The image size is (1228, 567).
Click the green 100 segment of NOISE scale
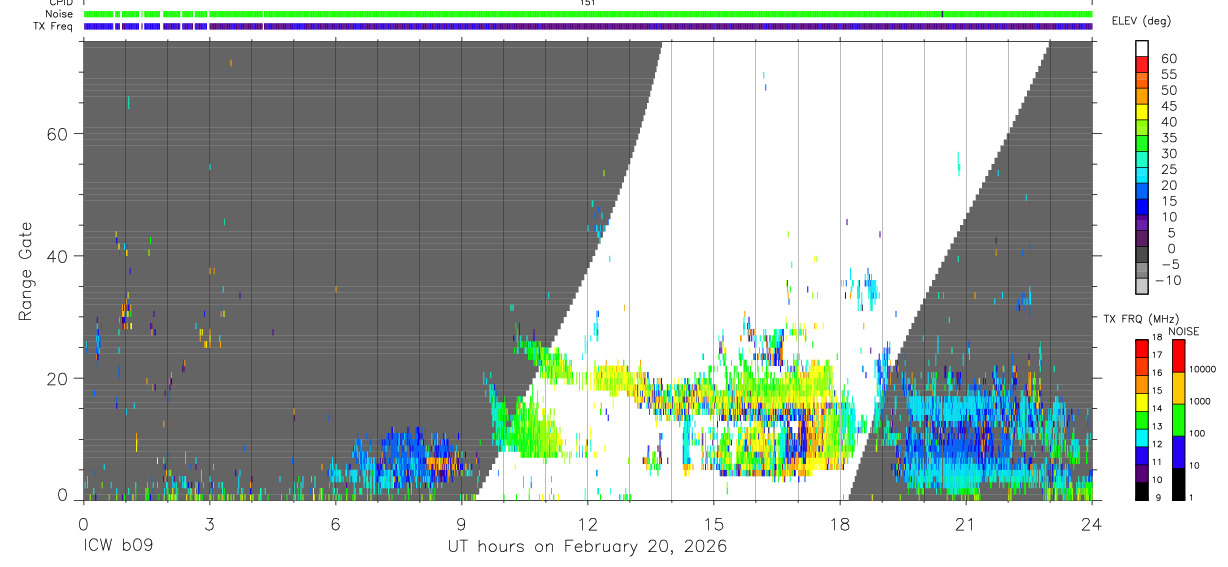(1178, 420)
